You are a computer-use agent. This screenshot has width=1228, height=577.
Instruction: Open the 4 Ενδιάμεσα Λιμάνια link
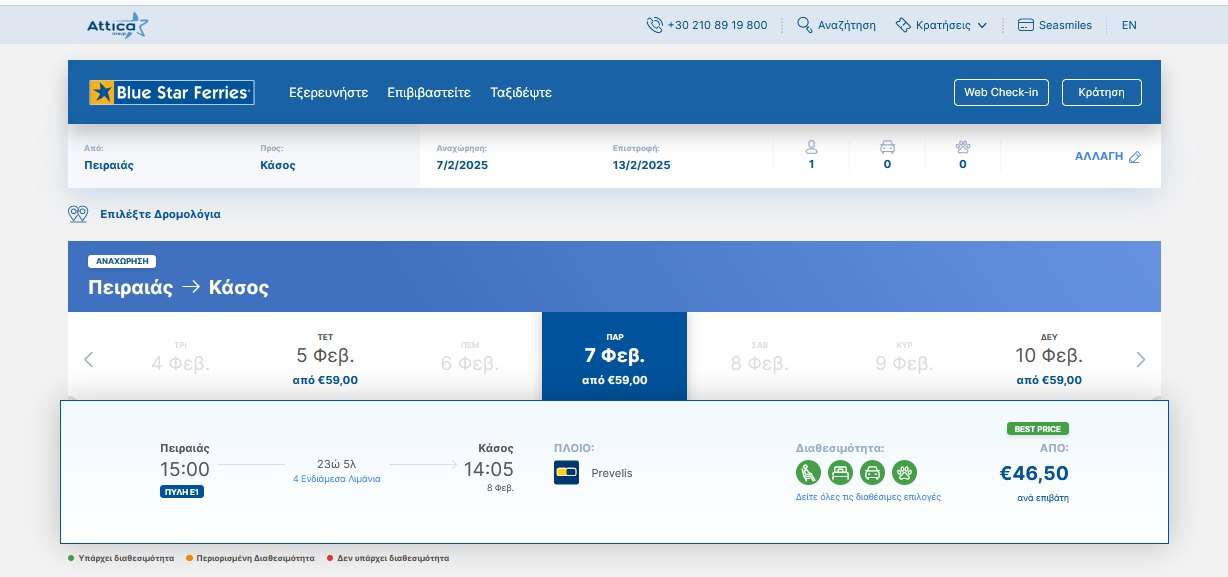click(x=336, y=479)
